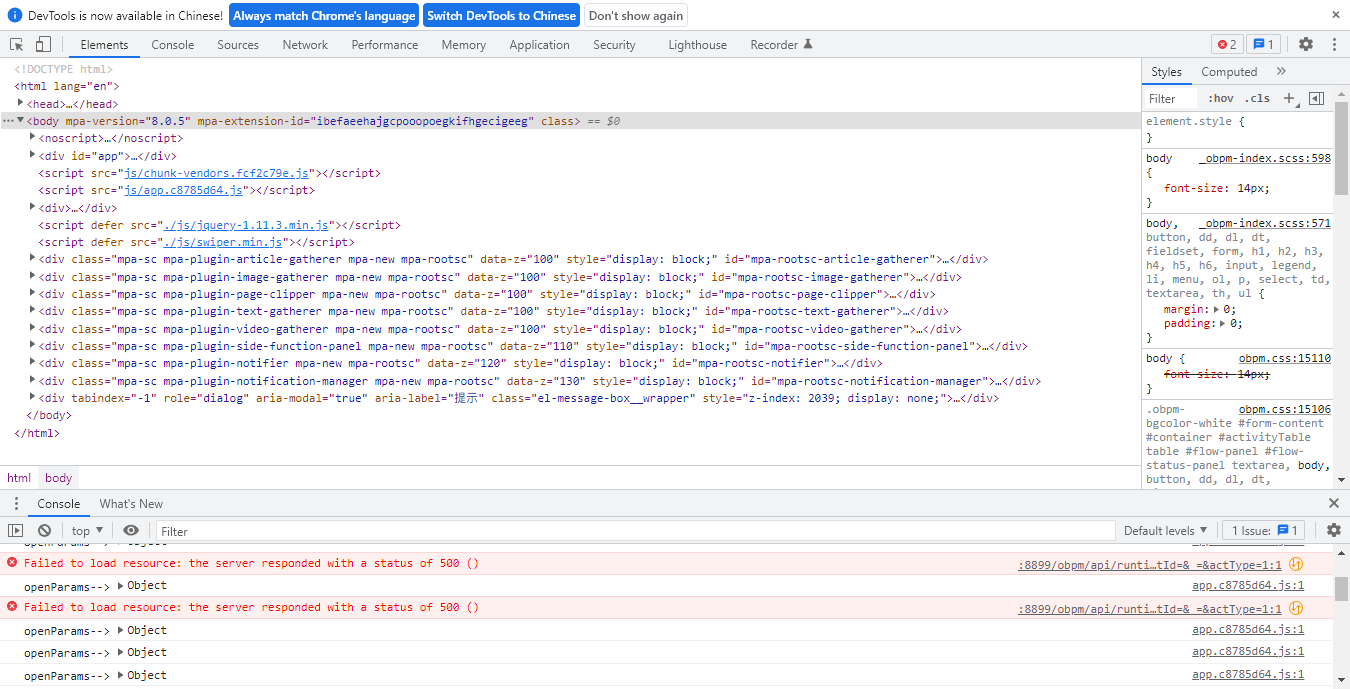
Task: Expand the mpa-rootsc-notifier div node
Action: [x=33, y=362]
